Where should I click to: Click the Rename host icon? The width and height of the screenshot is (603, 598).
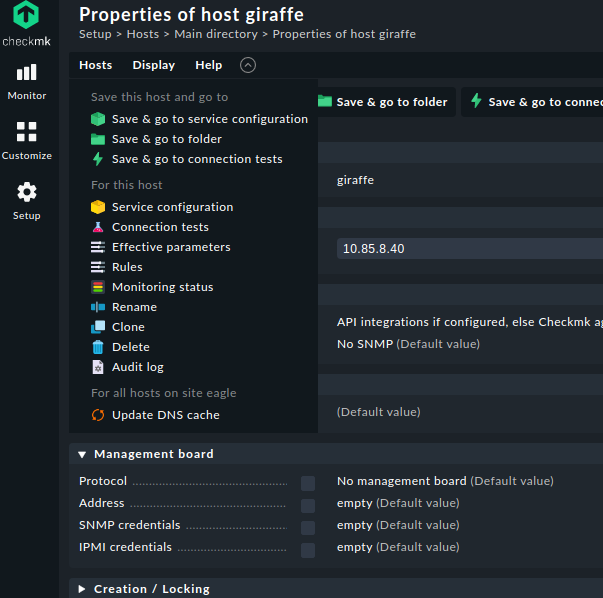coord(98,307)
